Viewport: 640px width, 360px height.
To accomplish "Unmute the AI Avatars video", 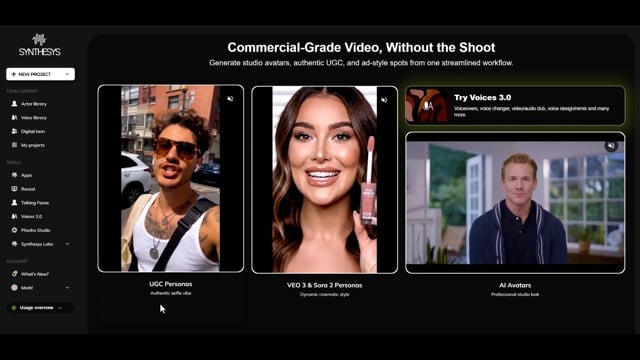I will coord(611,146).
